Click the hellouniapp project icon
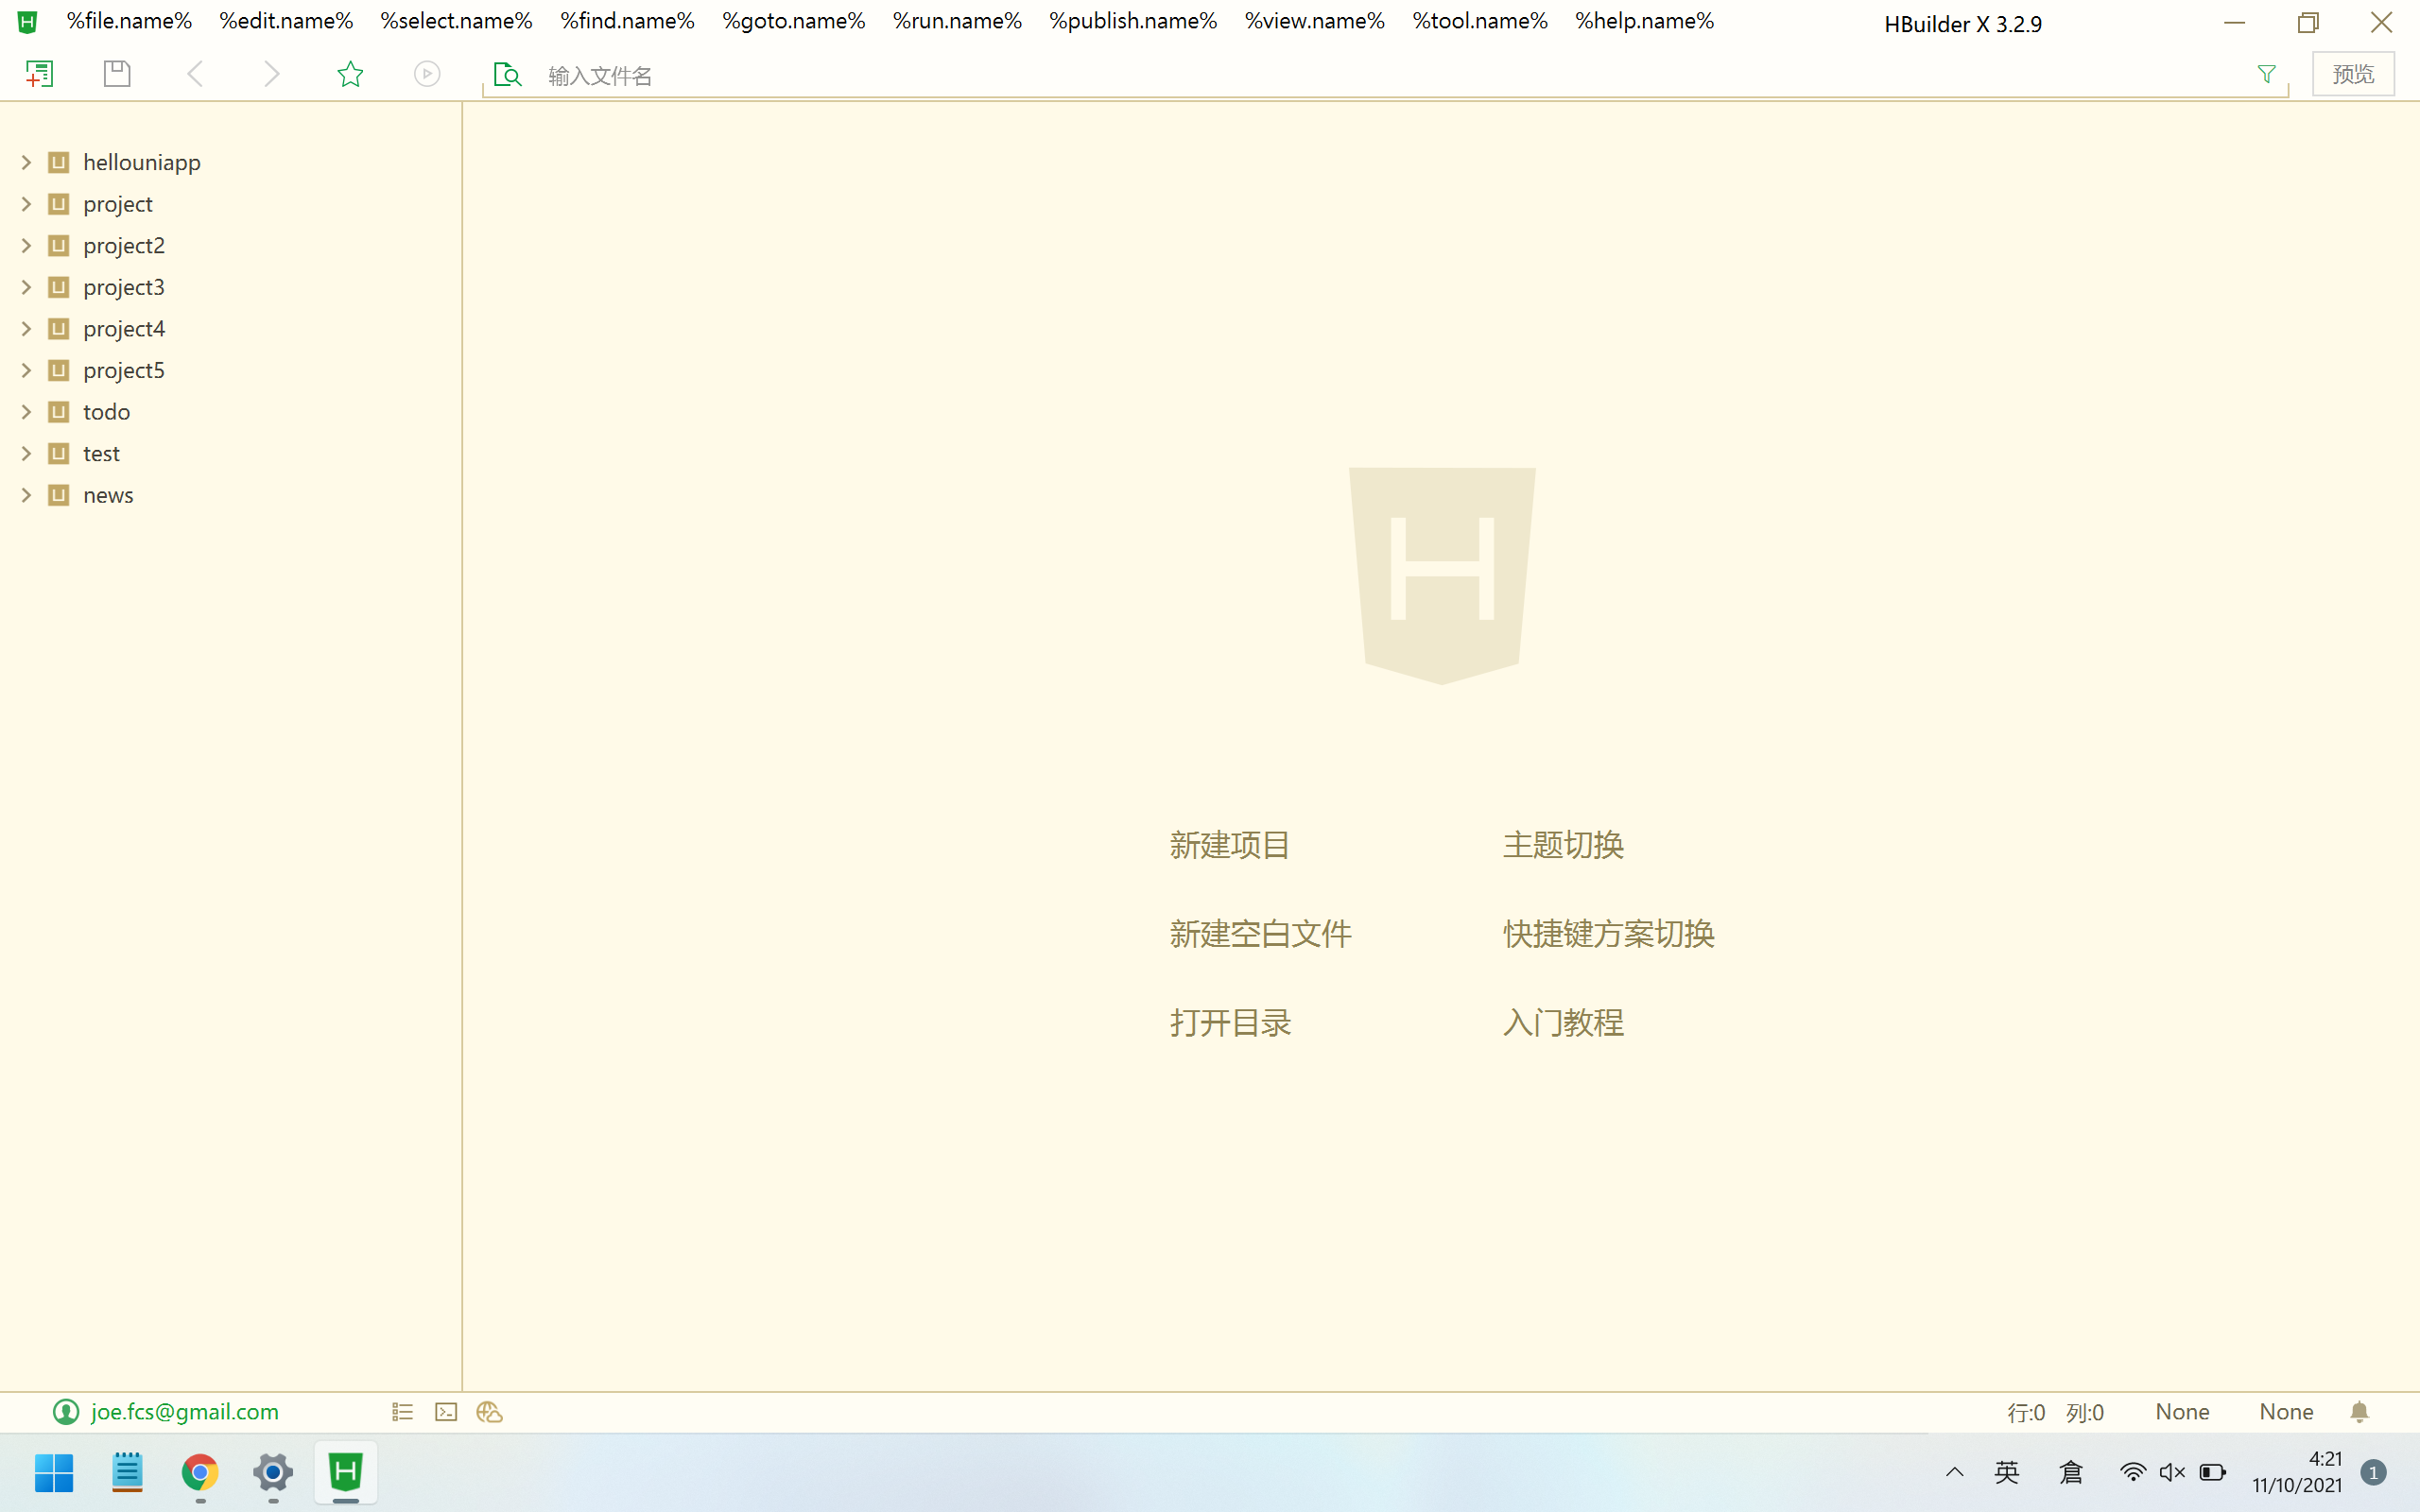The height and width of the screenshot is (1512, 2420). [x=59, y=162]
